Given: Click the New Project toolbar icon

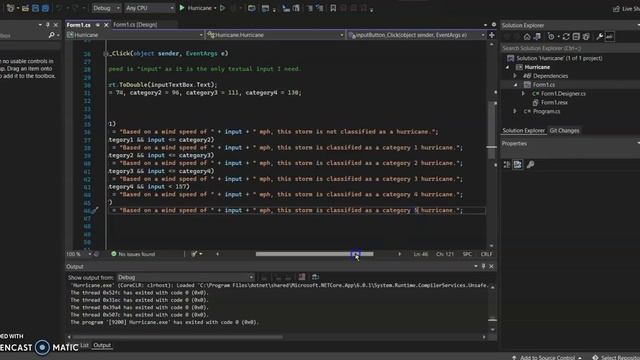Looking at the screenshot, I should tap(11, 8).
